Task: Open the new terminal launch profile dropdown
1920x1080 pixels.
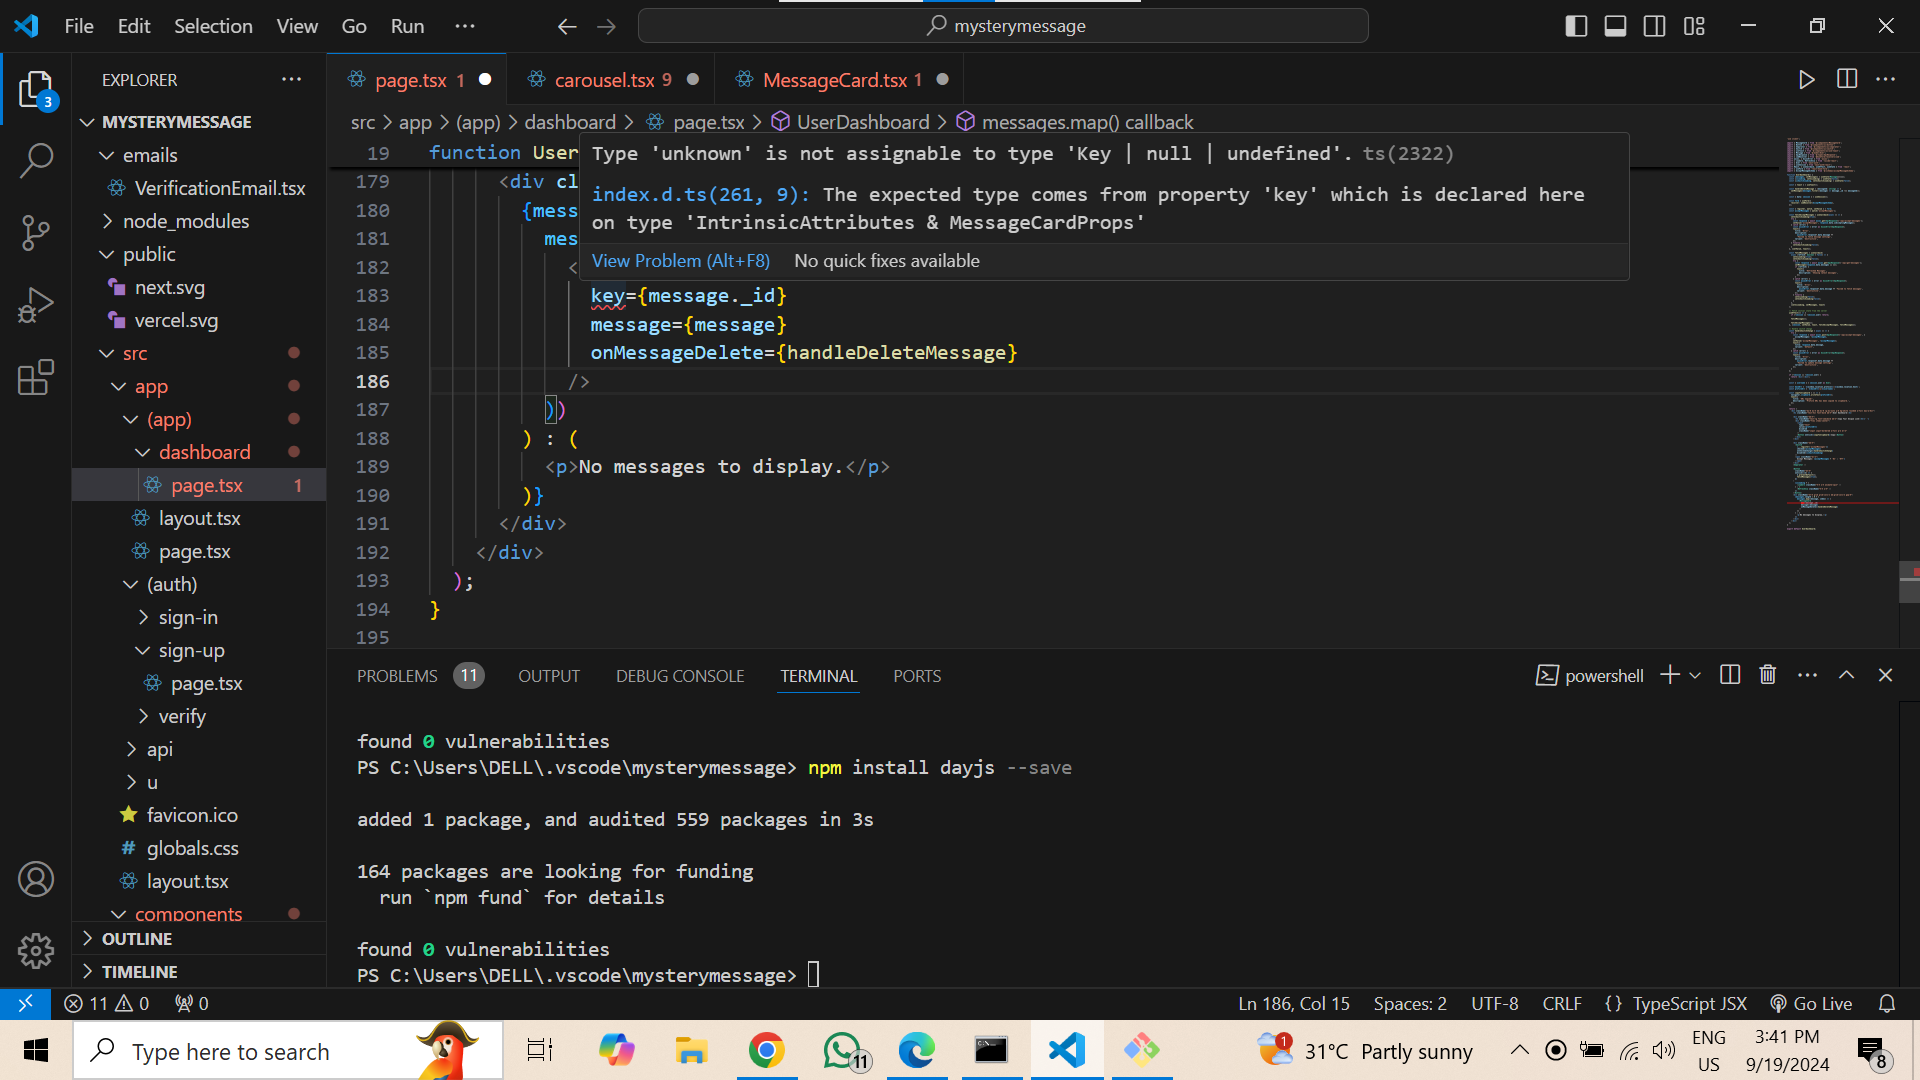Action: coord(1695,676)
